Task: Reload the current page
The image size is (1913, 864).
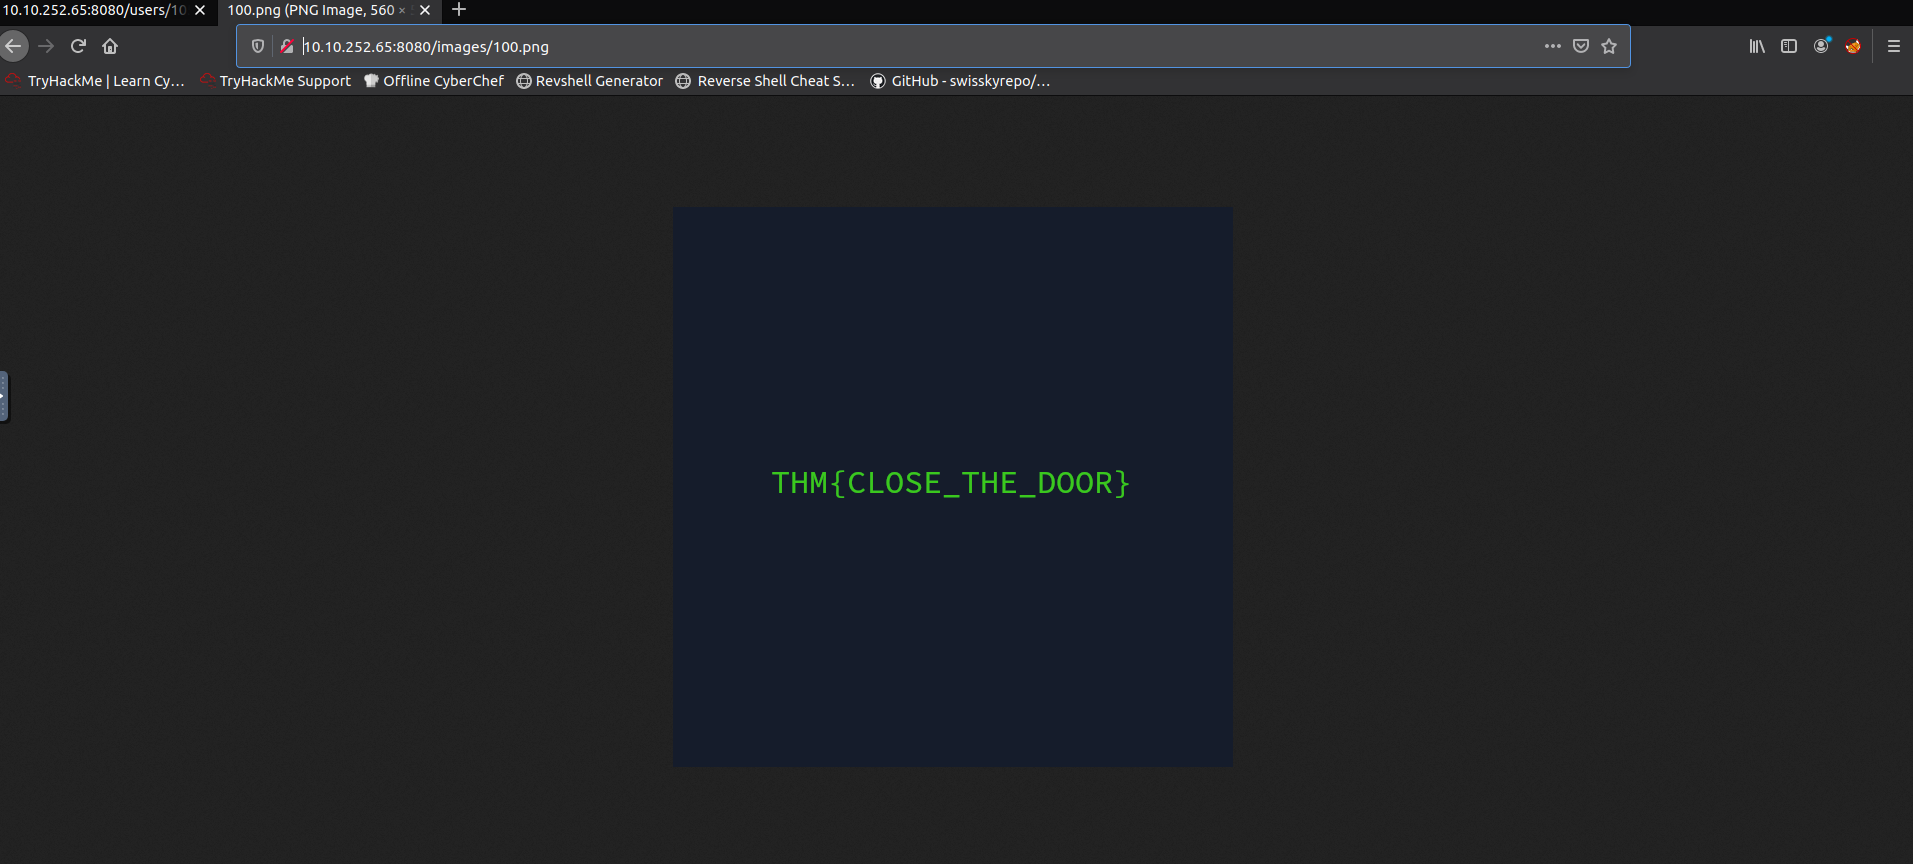Action: [78, 46]
